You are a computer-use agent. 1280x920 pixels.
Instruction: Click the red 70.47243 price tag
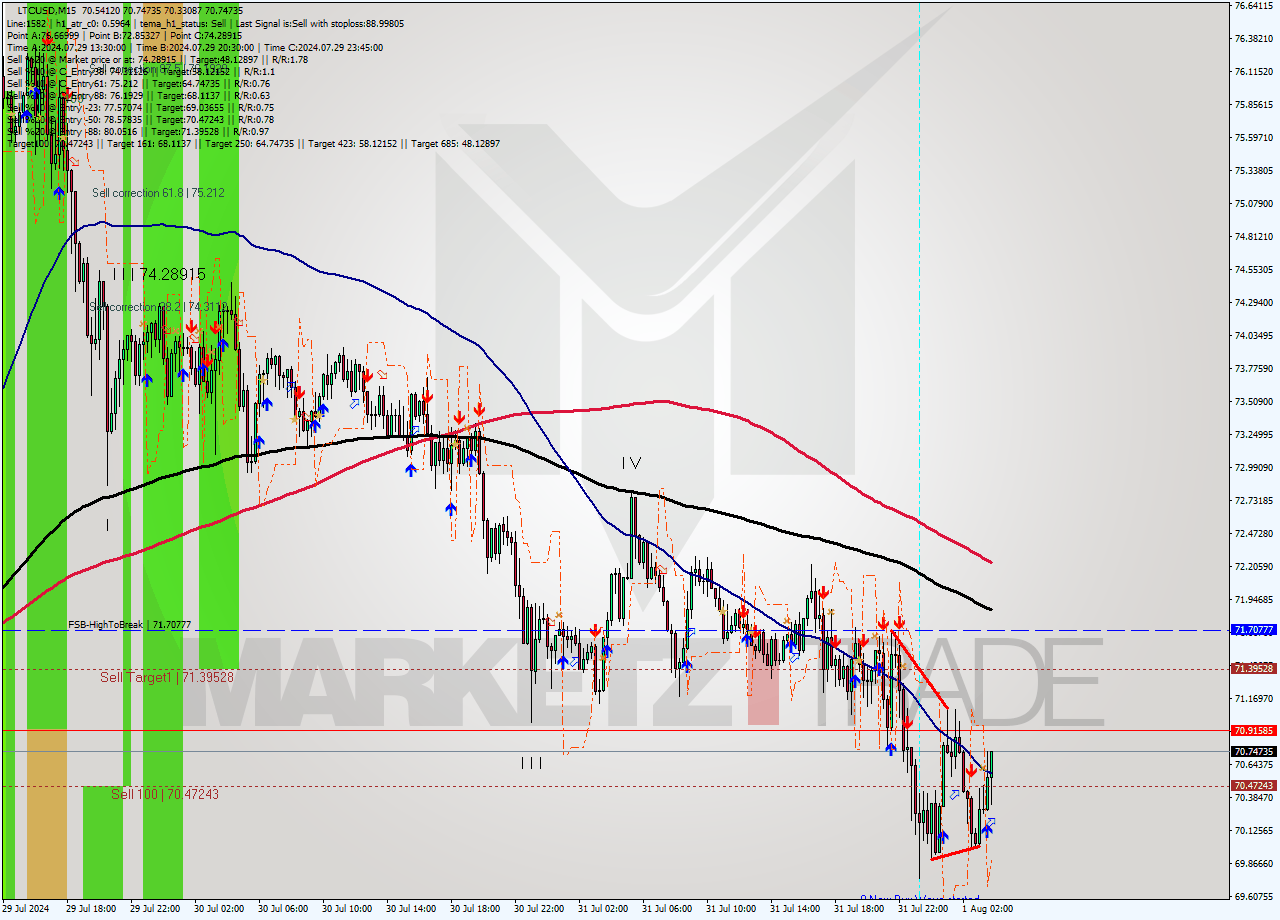click(x=1254, y=786)
